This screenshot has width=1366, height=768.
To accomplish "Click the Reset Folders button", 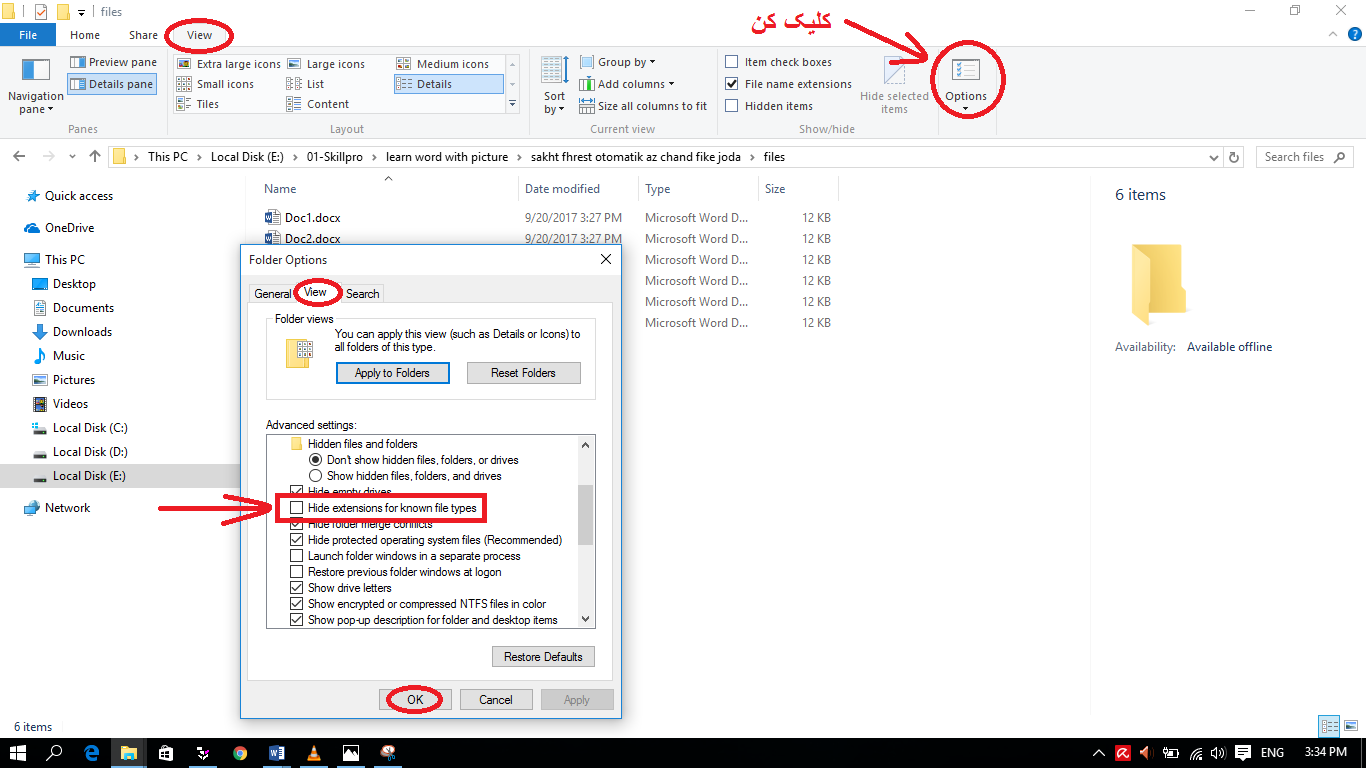I will click(524, 373).
